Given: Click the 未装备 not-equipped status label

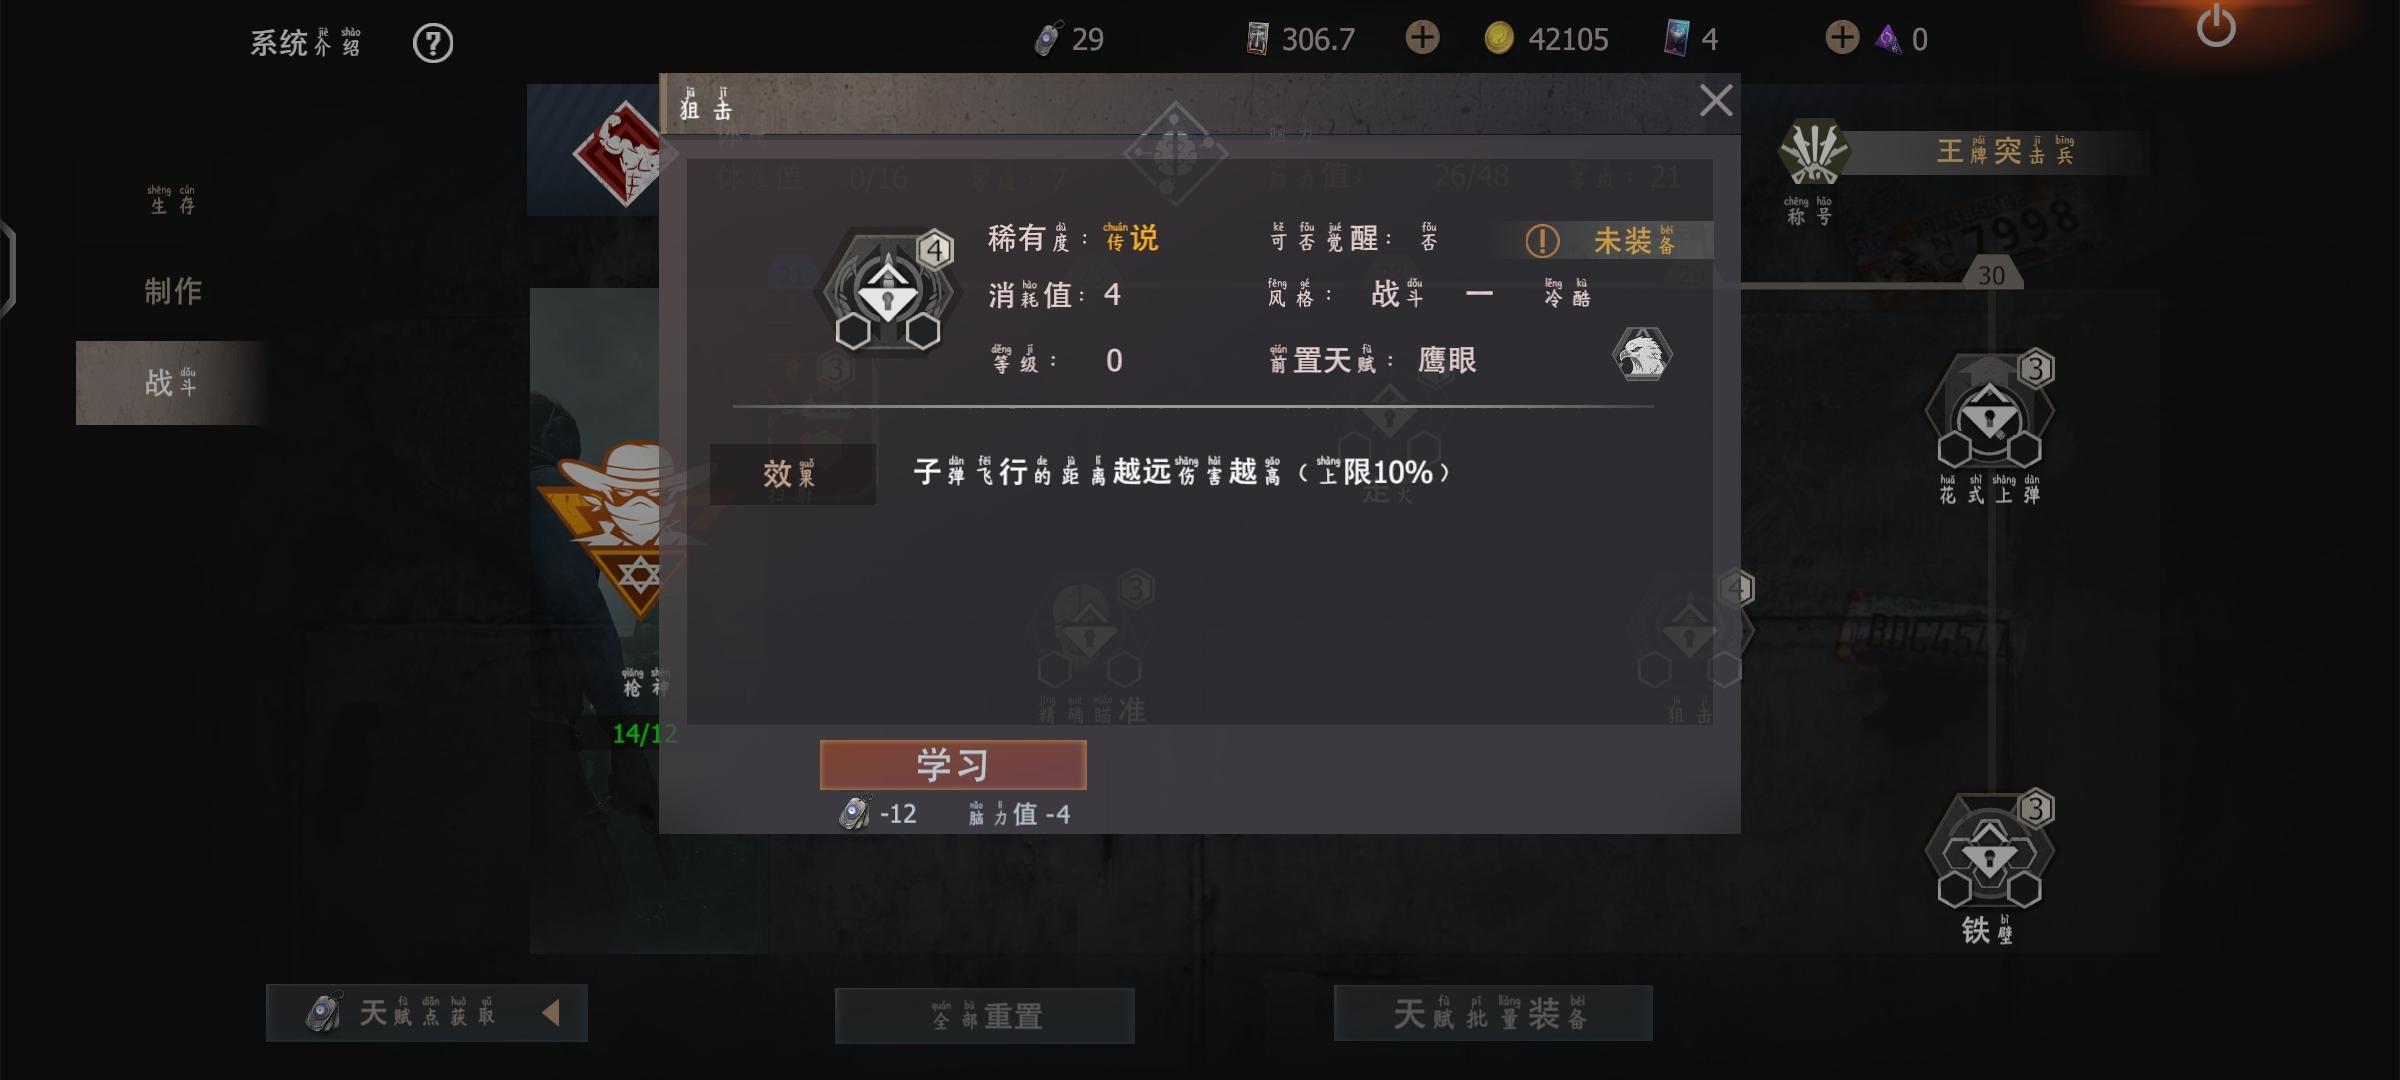Looking at the screenshot, I should [x=1605, y=240].
